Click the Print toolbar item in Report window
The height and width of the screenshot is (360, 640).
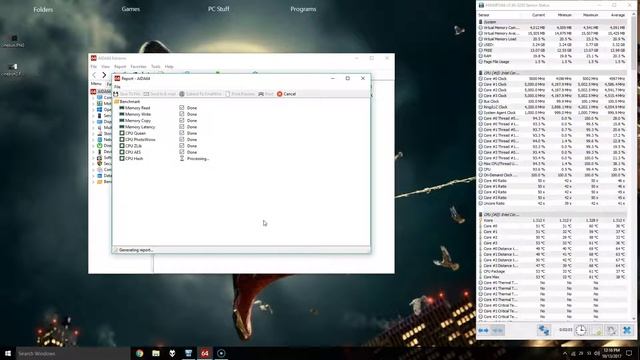pos(266,94)
